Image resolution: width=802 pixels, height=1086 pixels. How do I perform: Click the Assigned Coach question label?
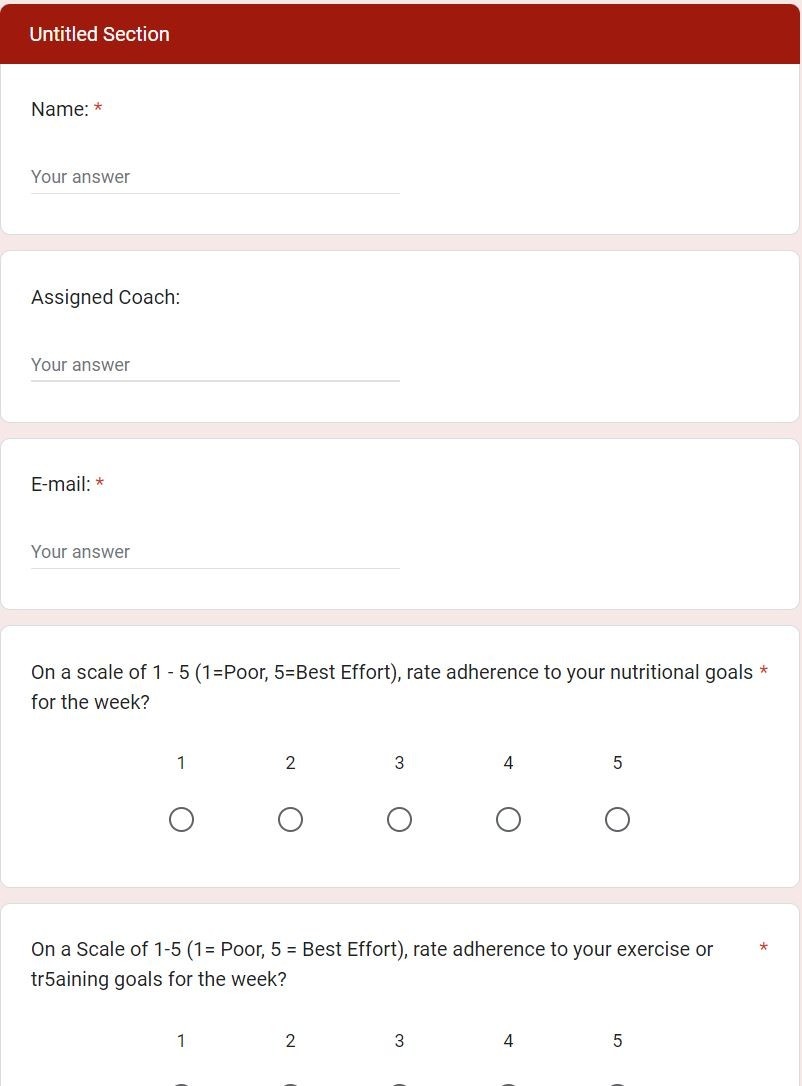point(105,297)
